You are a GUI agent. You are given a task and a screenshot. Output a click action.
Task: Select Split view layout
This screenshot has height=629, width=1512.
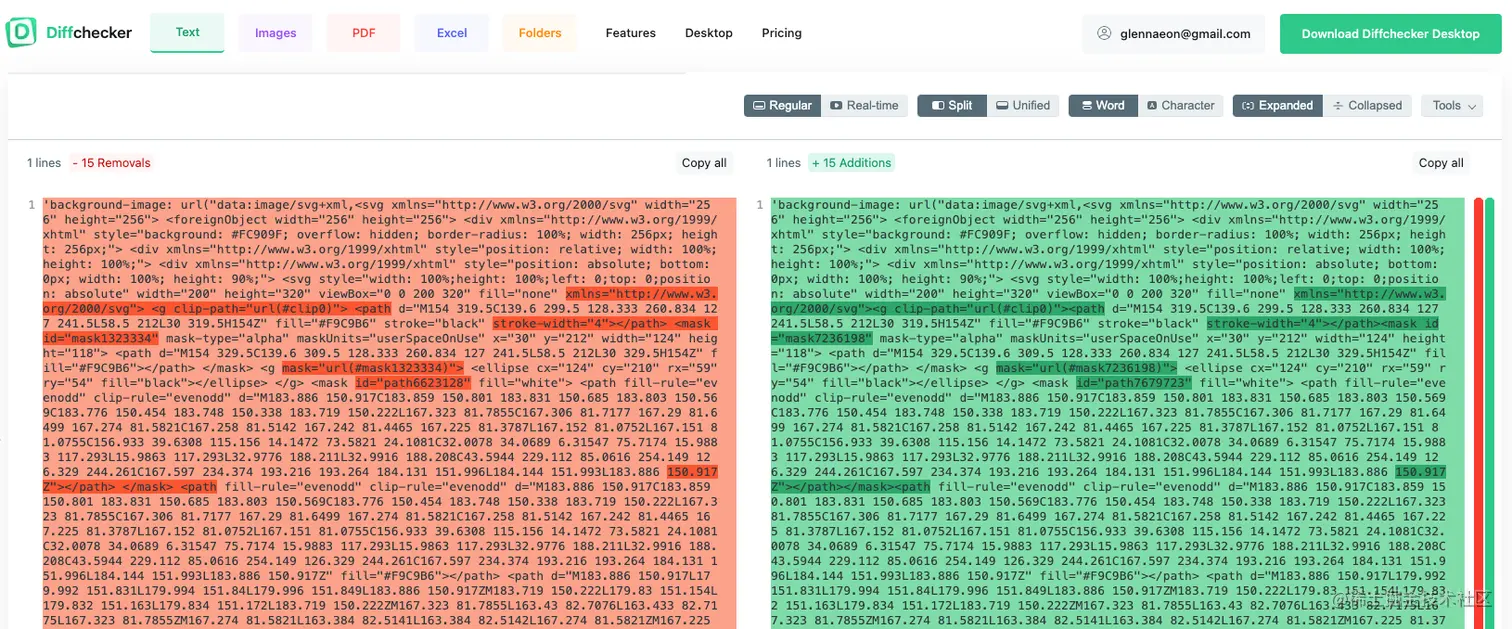pos(952,105)
